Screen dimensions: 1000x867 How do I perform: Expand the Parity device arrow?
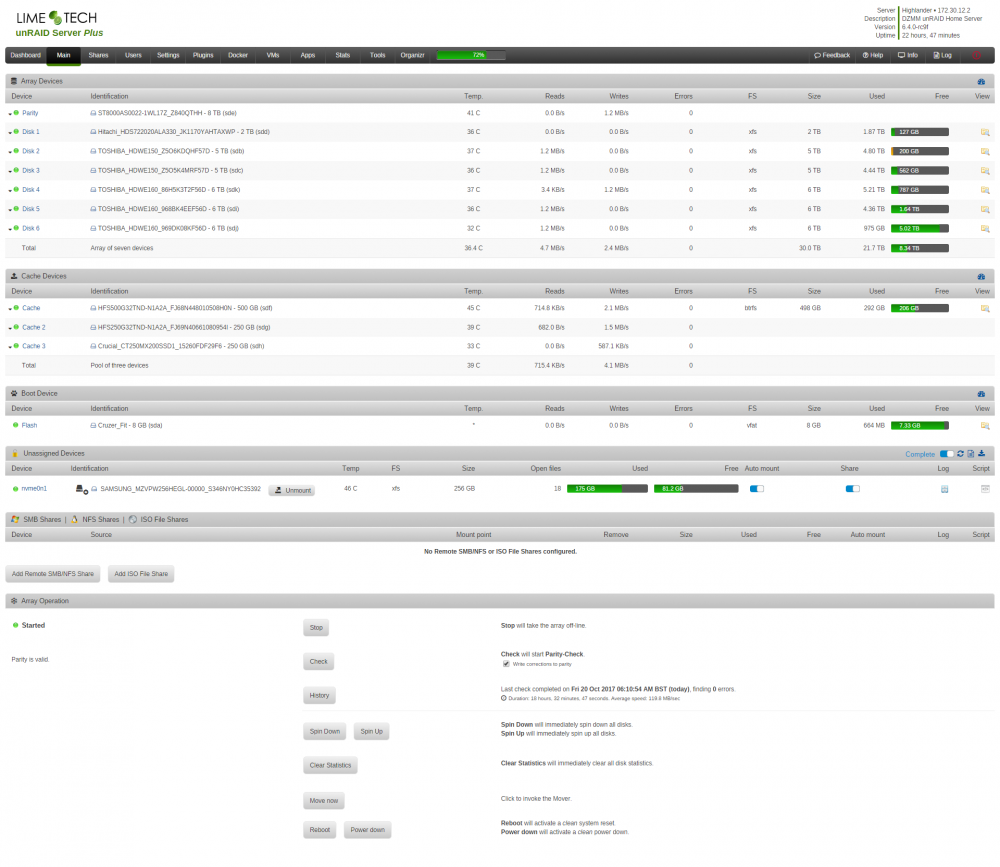coord(10,114)
